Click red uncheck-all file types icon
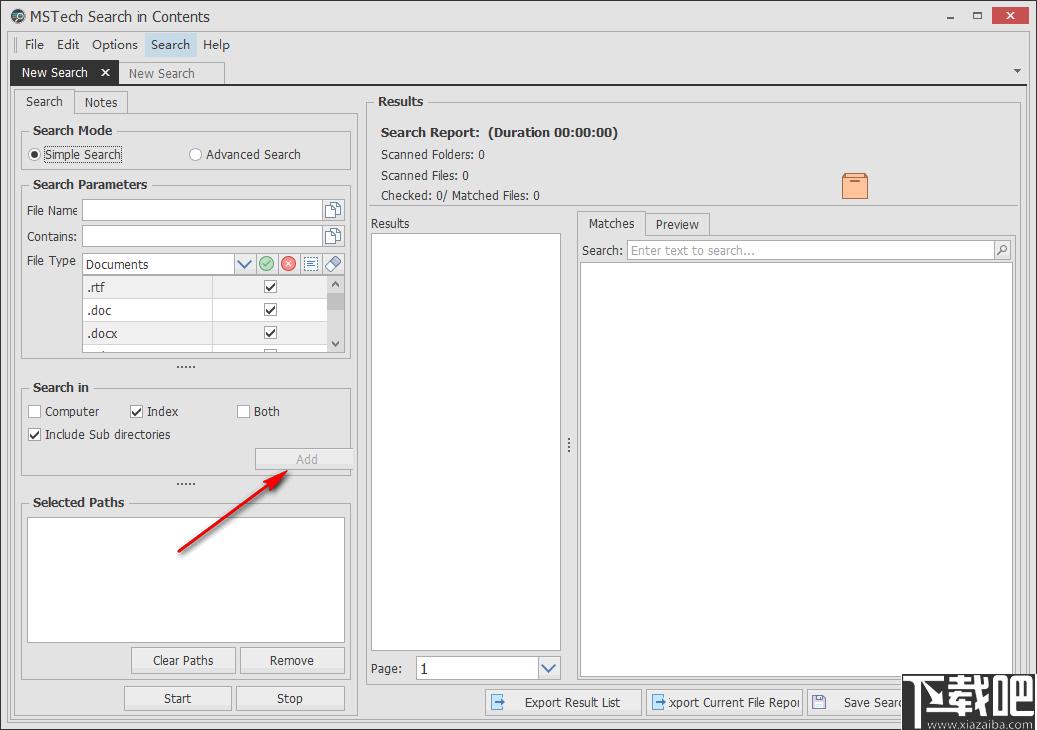The height and width of the screenshot is (730, 1037). (x=288, y=264)
